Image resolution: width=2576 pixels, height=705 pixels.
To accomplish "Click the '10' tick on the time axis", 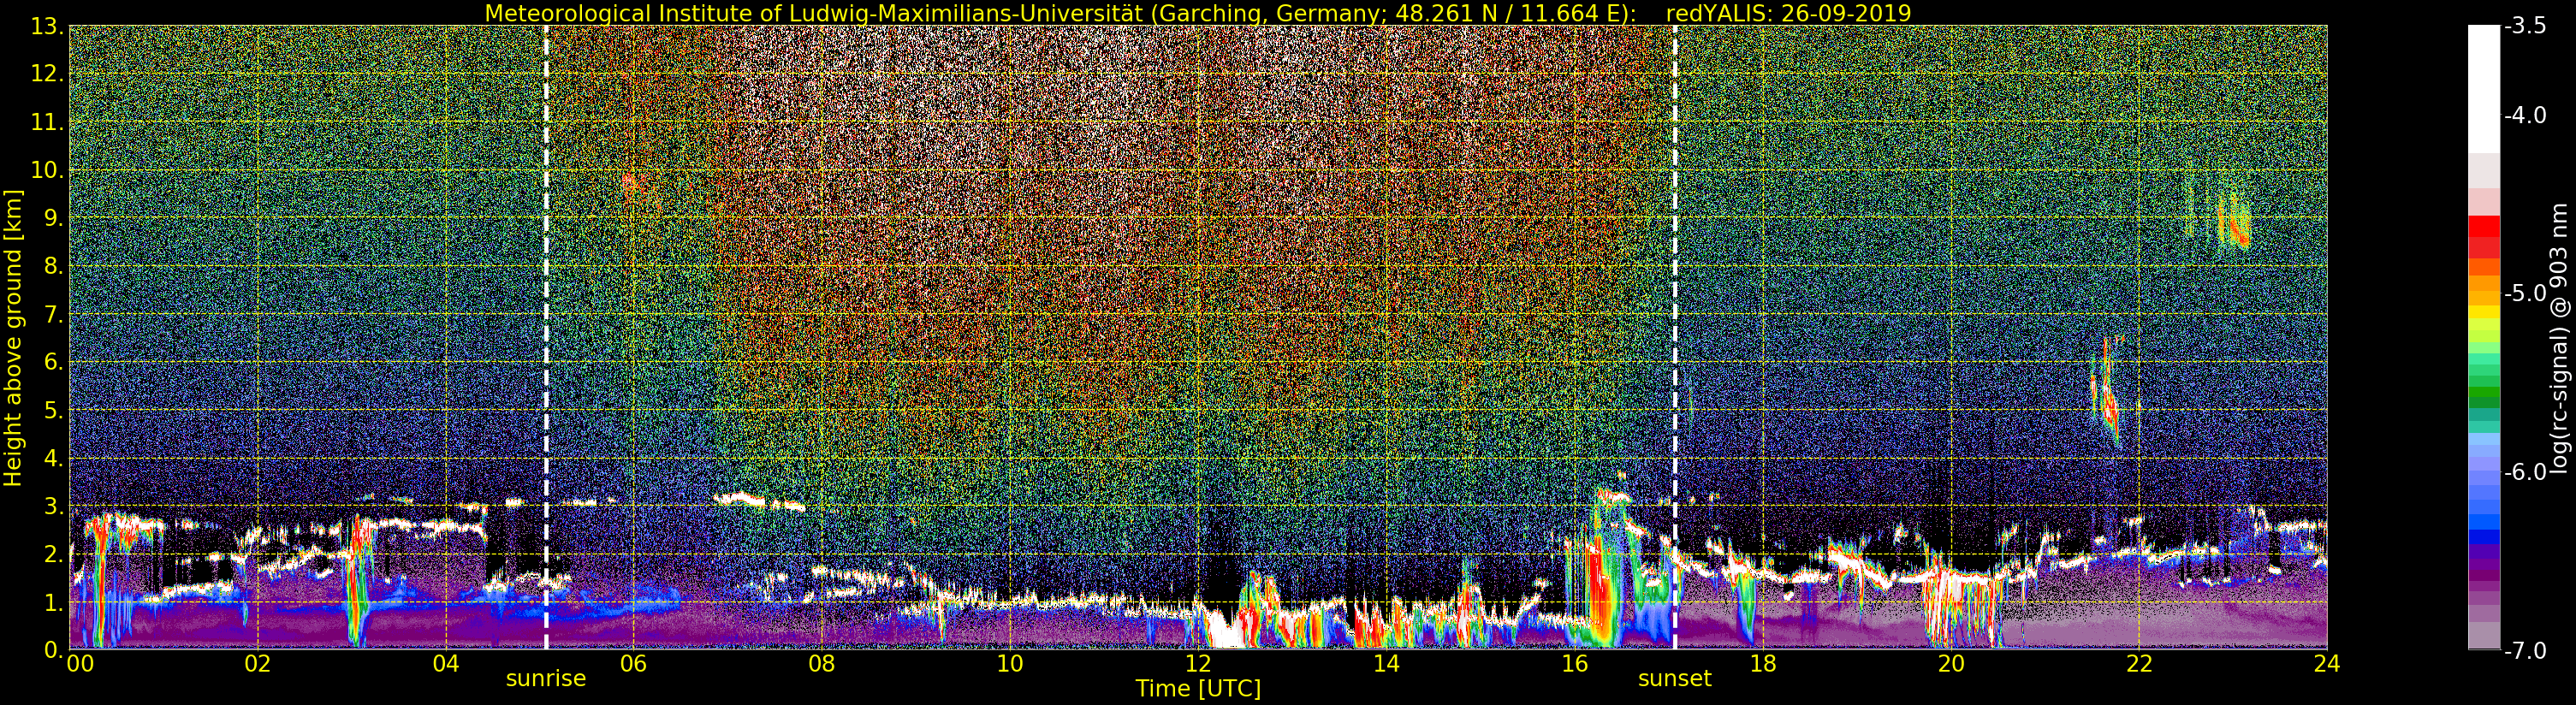I will 1010,665.
